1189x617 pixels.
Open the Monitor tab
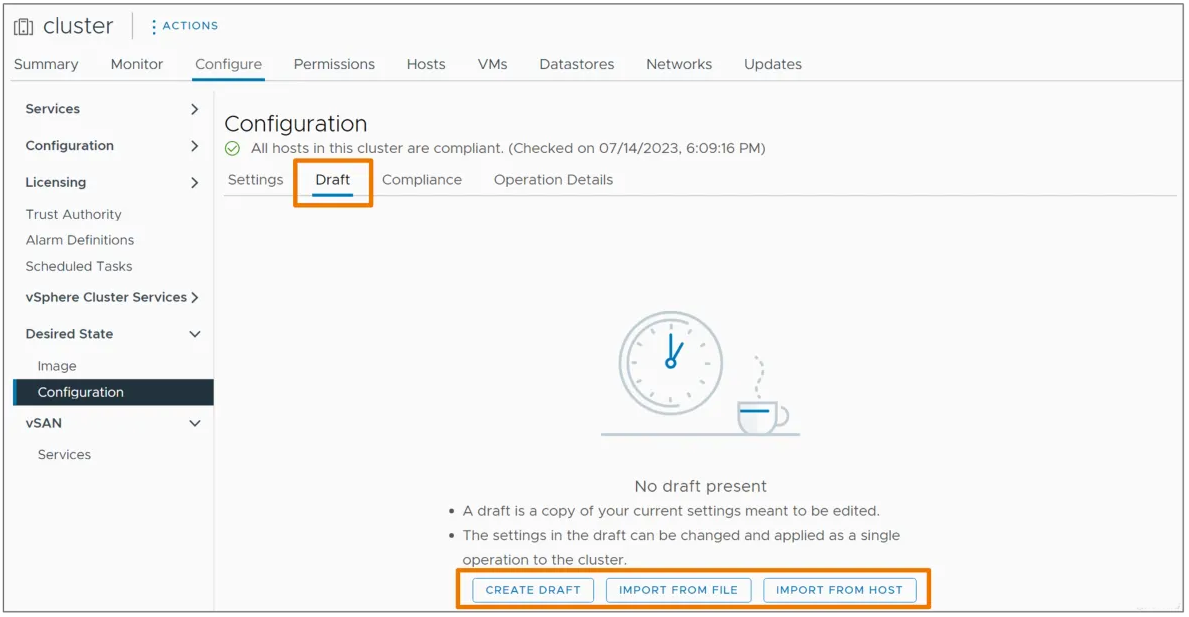click(x=136, y=64)
